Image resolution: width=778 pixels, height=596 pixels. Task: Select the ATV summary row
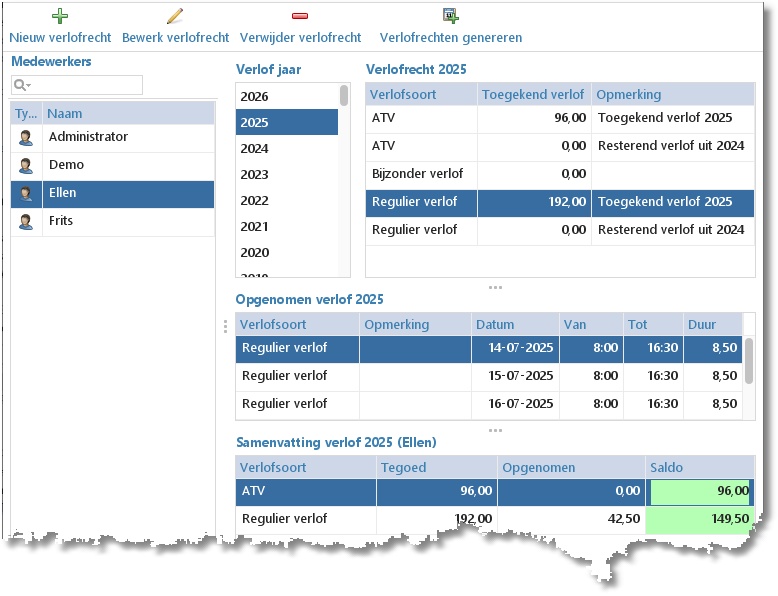click(x=495, y=491)
